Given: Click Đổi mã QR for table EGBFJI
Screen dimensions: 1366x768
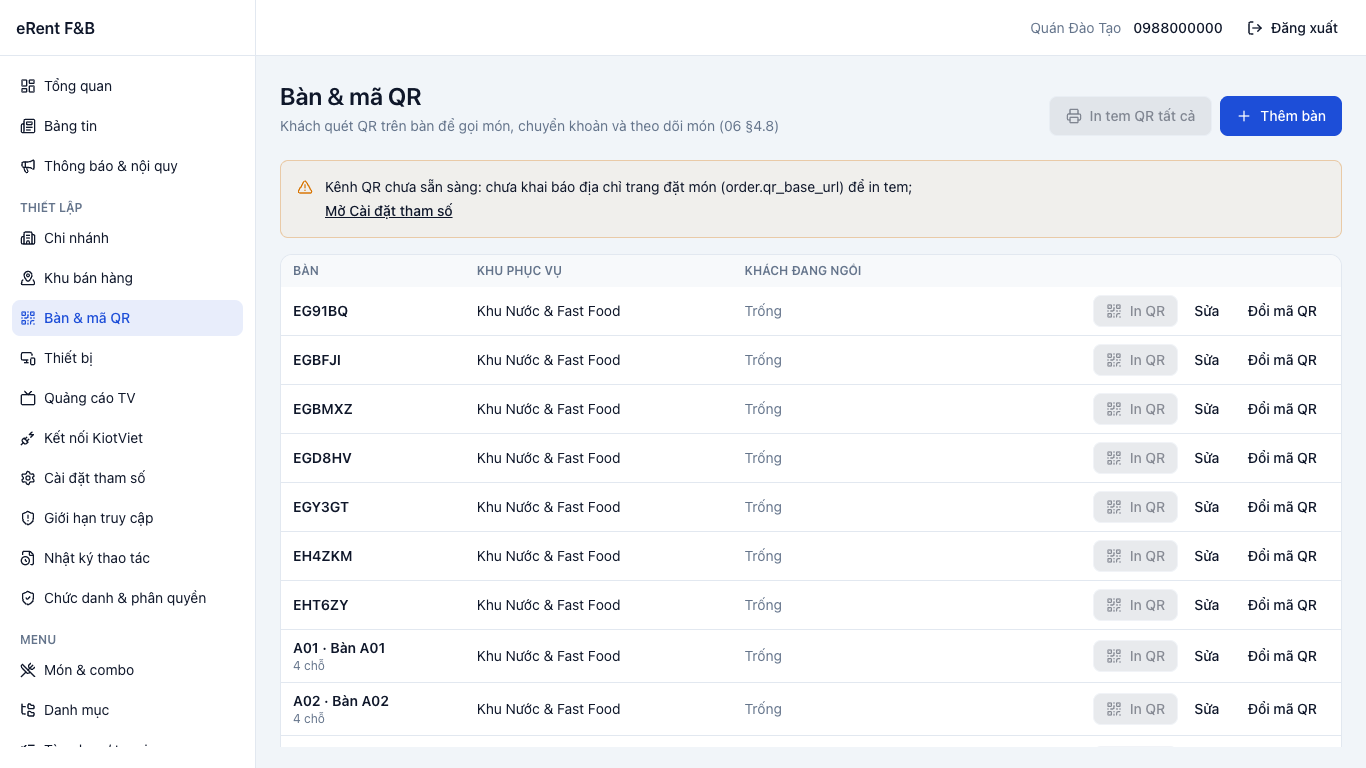Looking at the screenshot, I should click(1282, 360).
